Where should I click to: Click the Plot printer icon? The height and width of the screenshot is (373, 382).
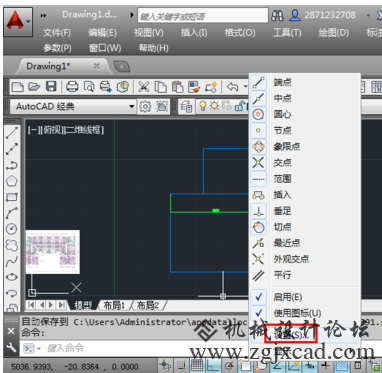tap(72, 87)
